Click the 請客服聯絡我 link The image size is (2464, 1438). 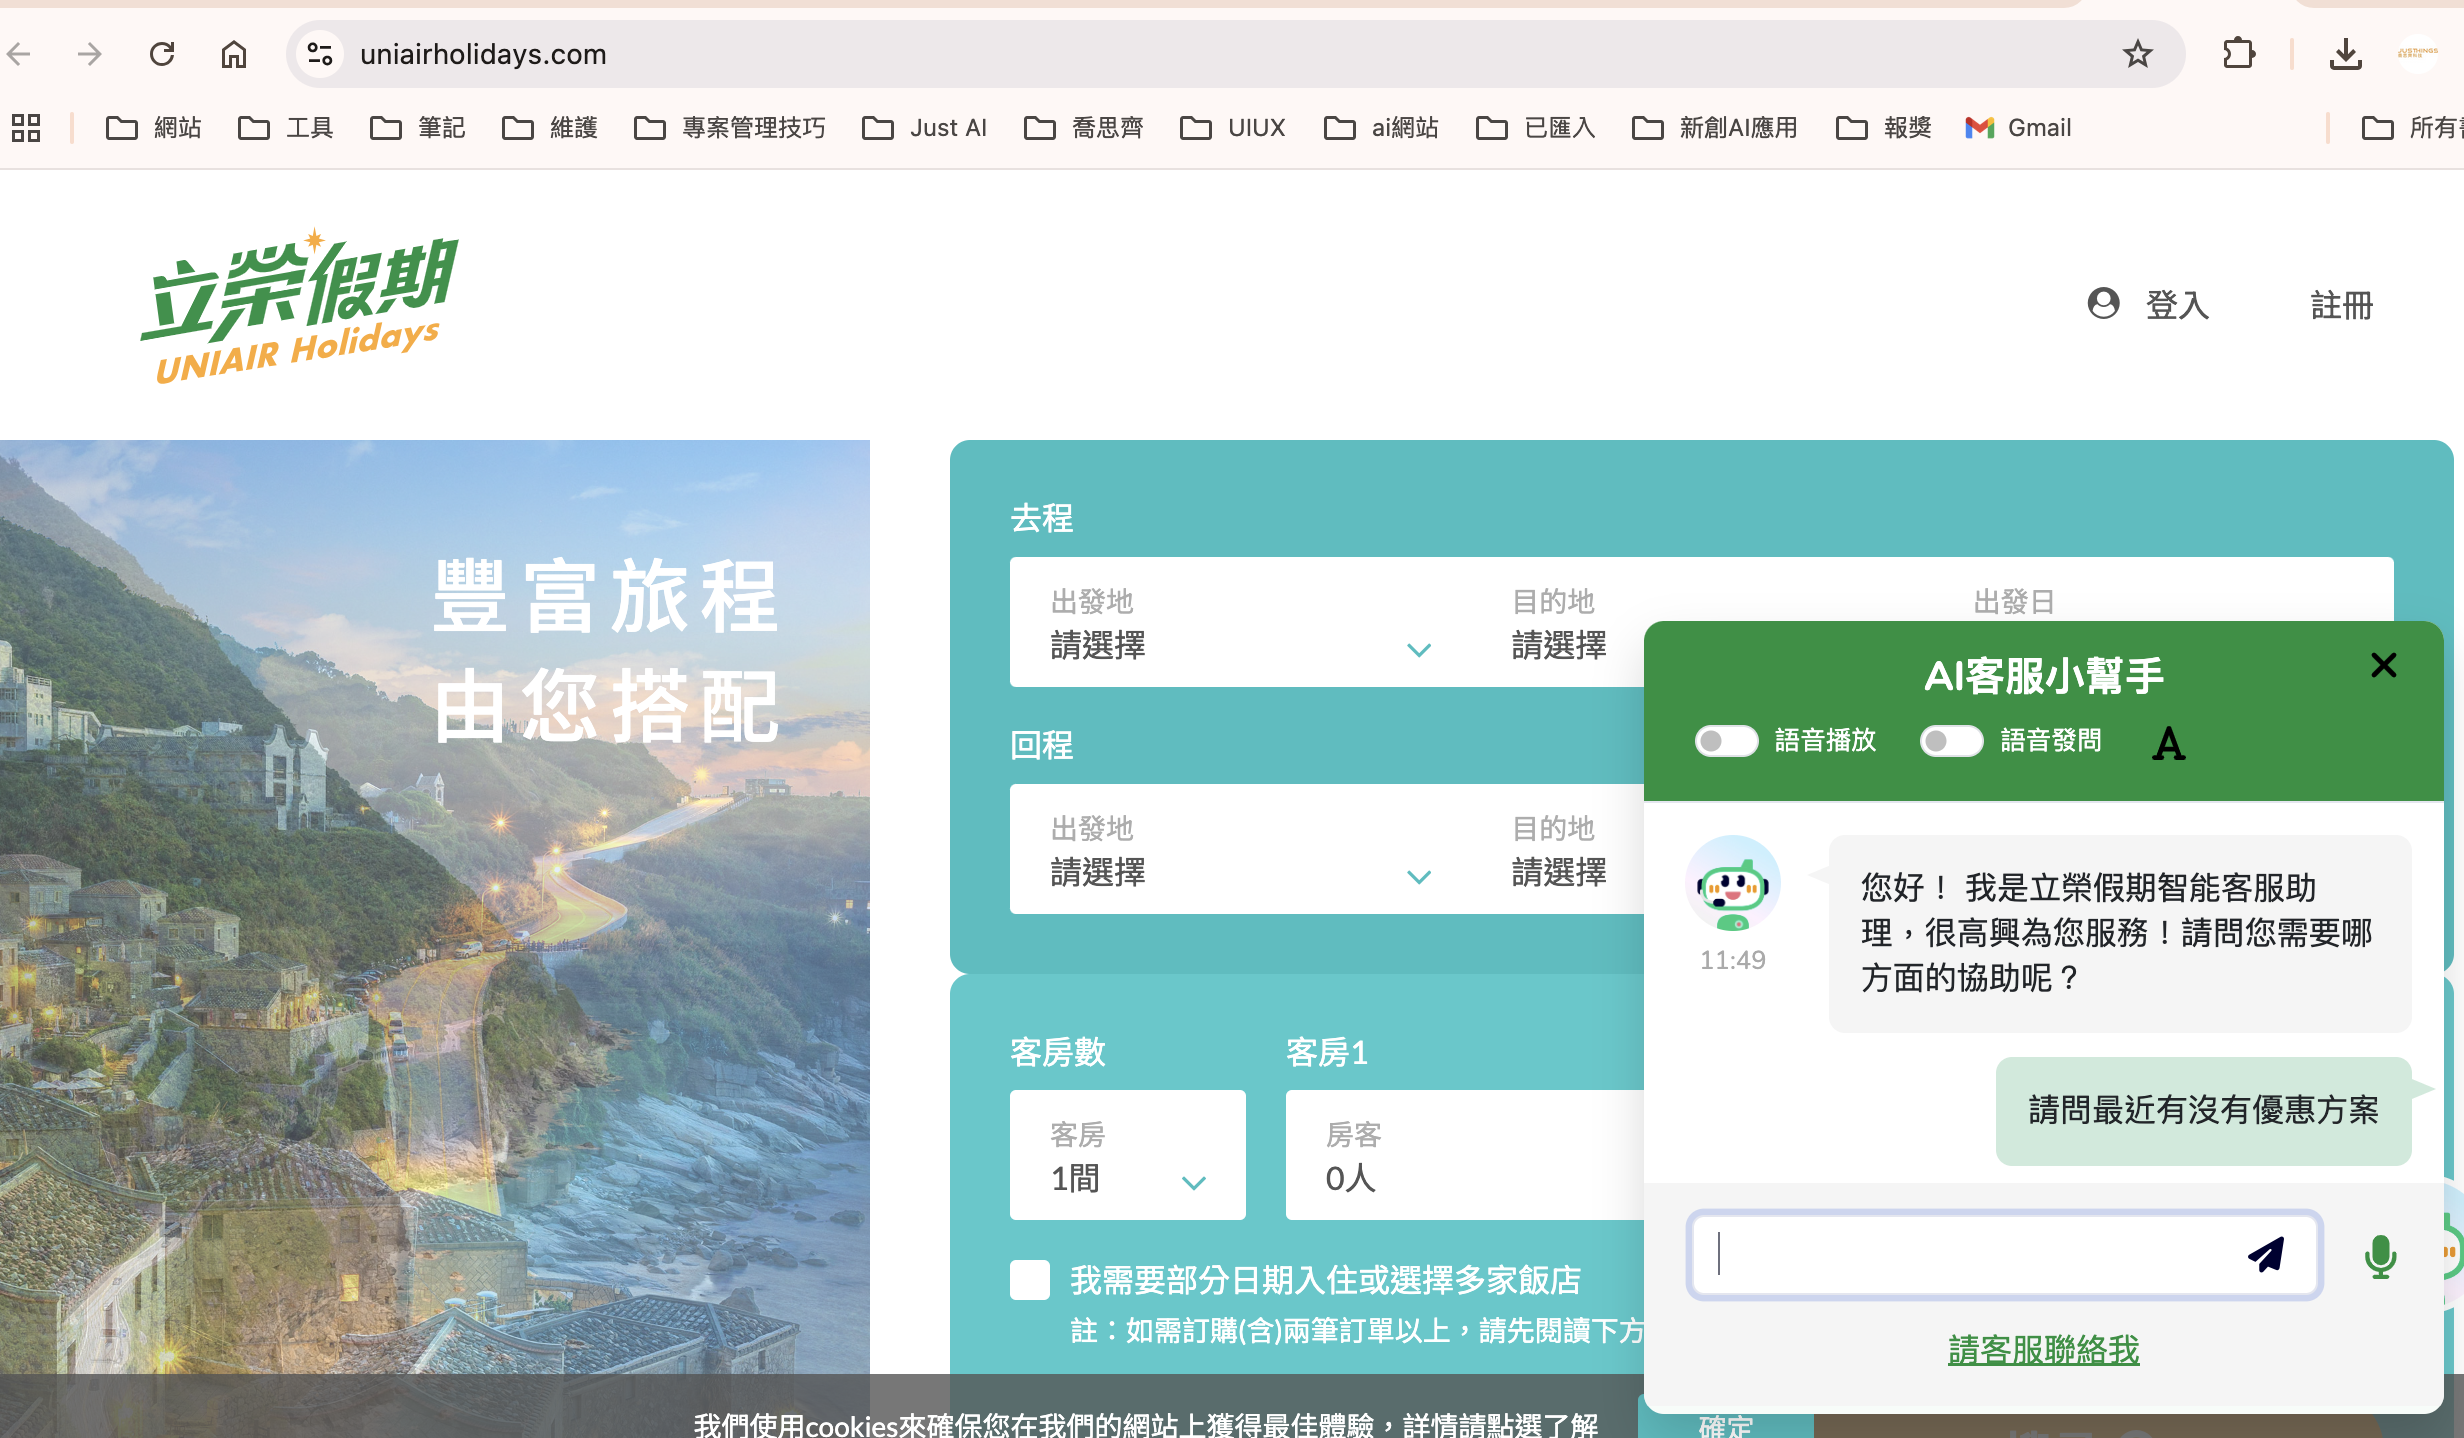(x=2043, y=1350)
